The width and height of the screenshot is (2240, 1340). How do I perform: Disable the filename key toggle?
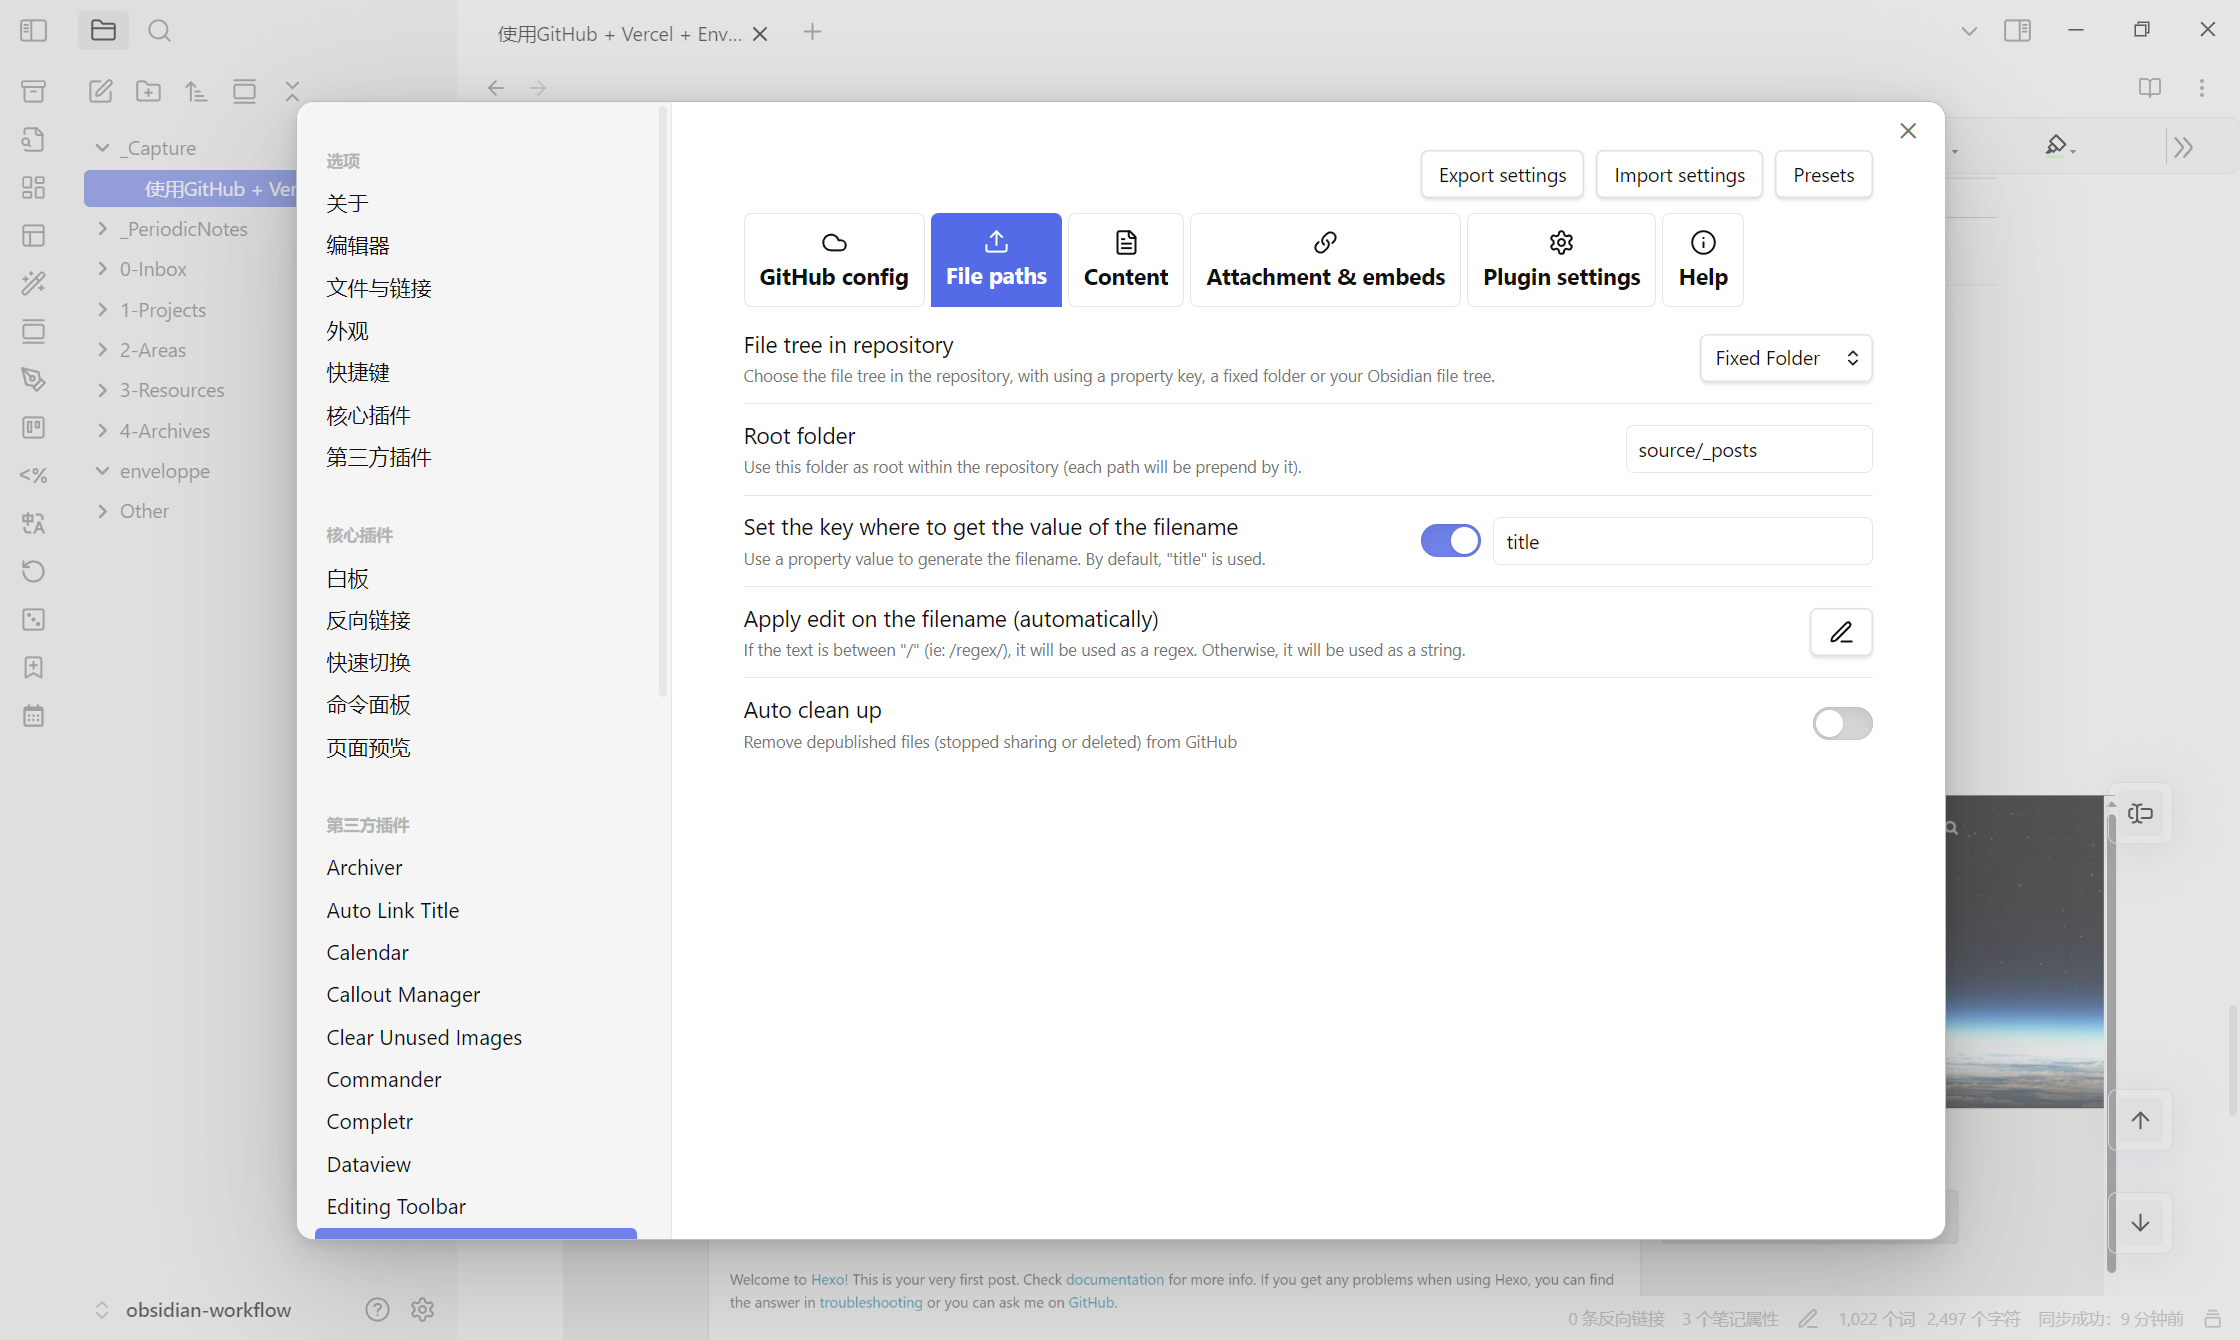click(x=1450, y=541)
